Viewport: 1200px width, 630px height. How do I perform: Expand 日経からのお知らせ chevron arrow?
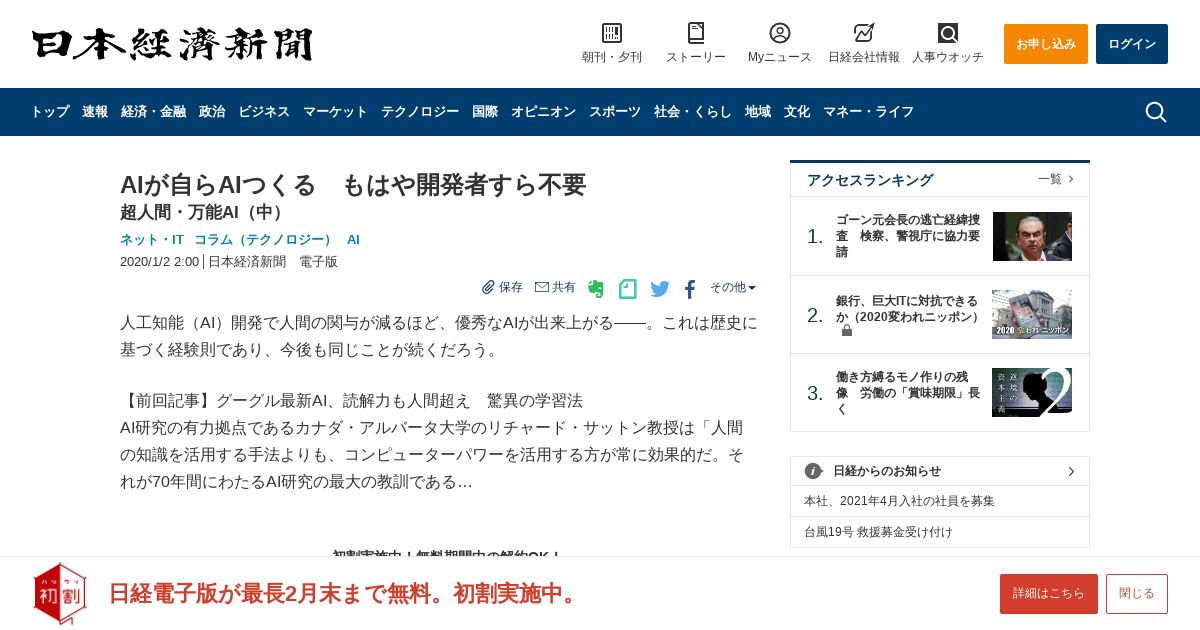click(1071, 471)
